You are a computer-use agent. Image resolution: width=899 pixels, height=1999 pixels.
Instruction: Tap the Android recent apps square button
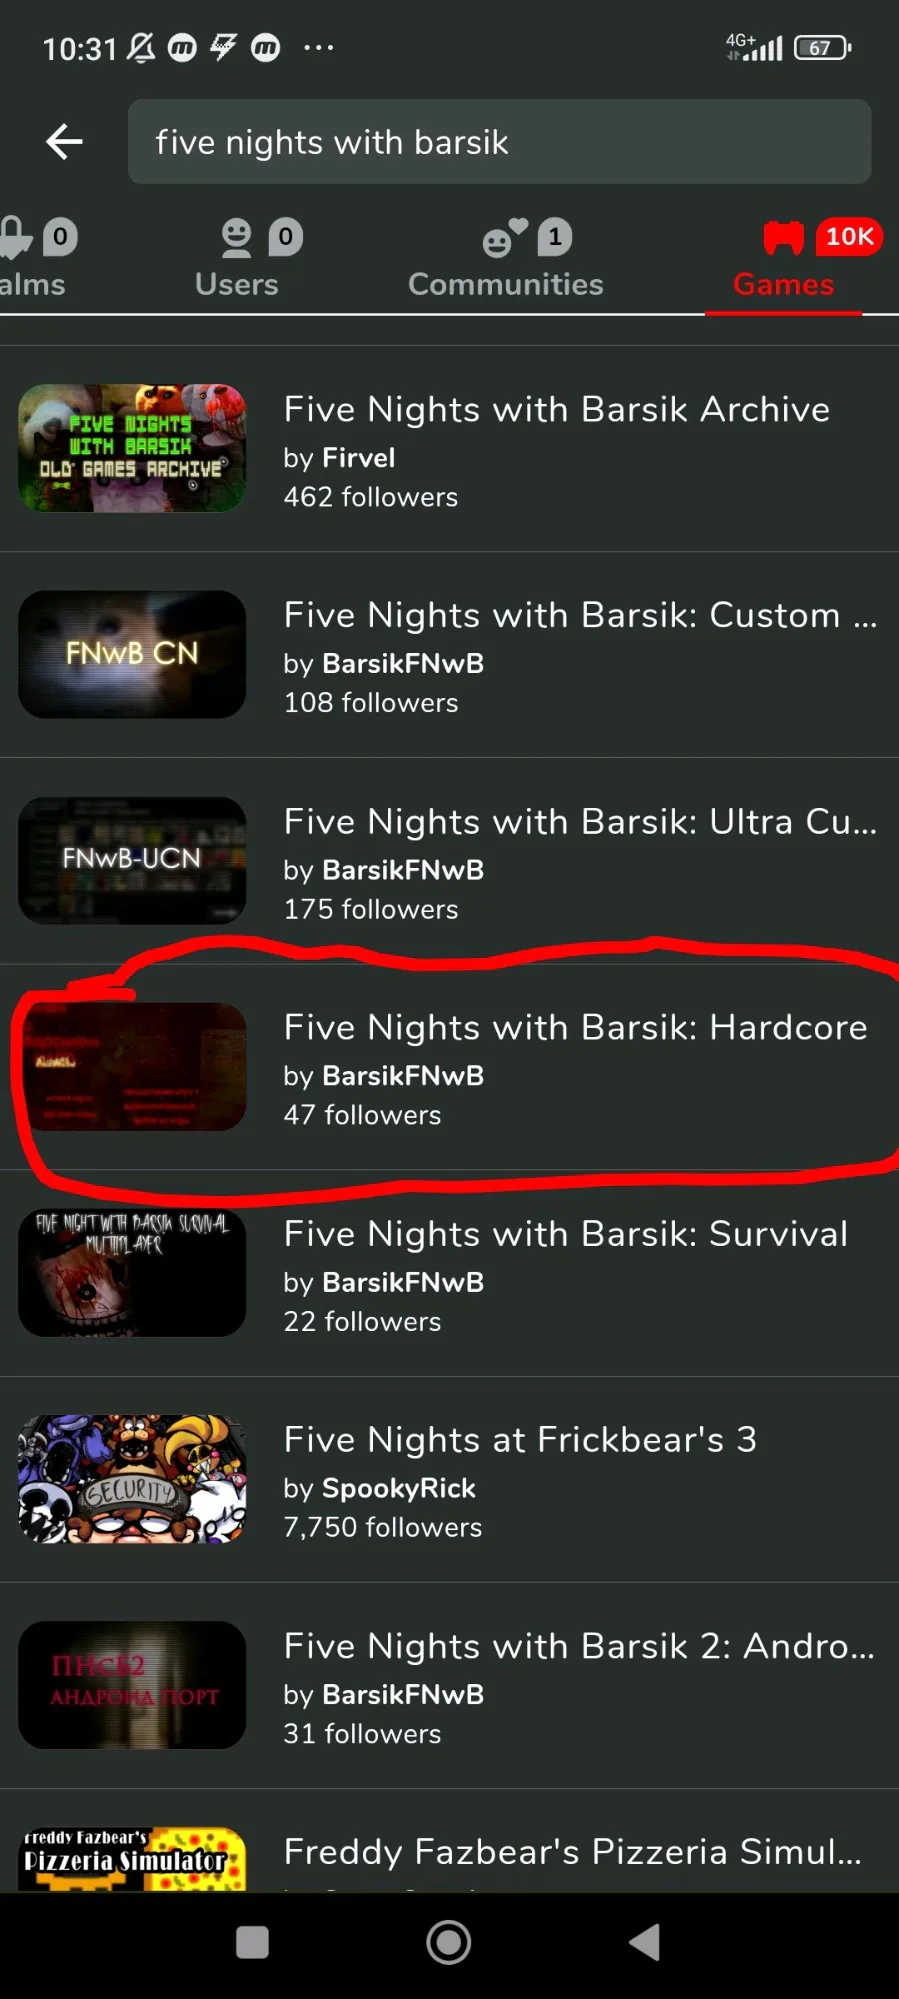252,1943
